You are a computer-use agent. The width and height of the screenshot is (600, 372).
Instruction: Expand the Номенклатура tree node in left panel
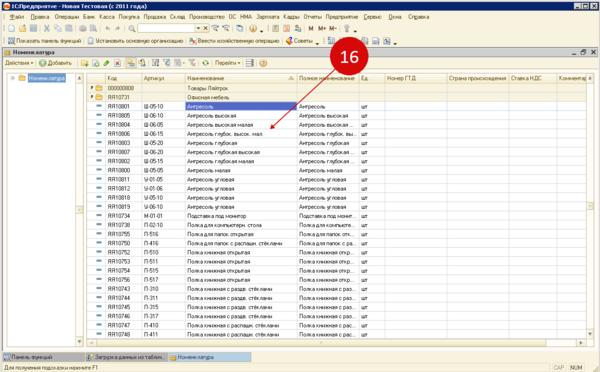point(13,78)
